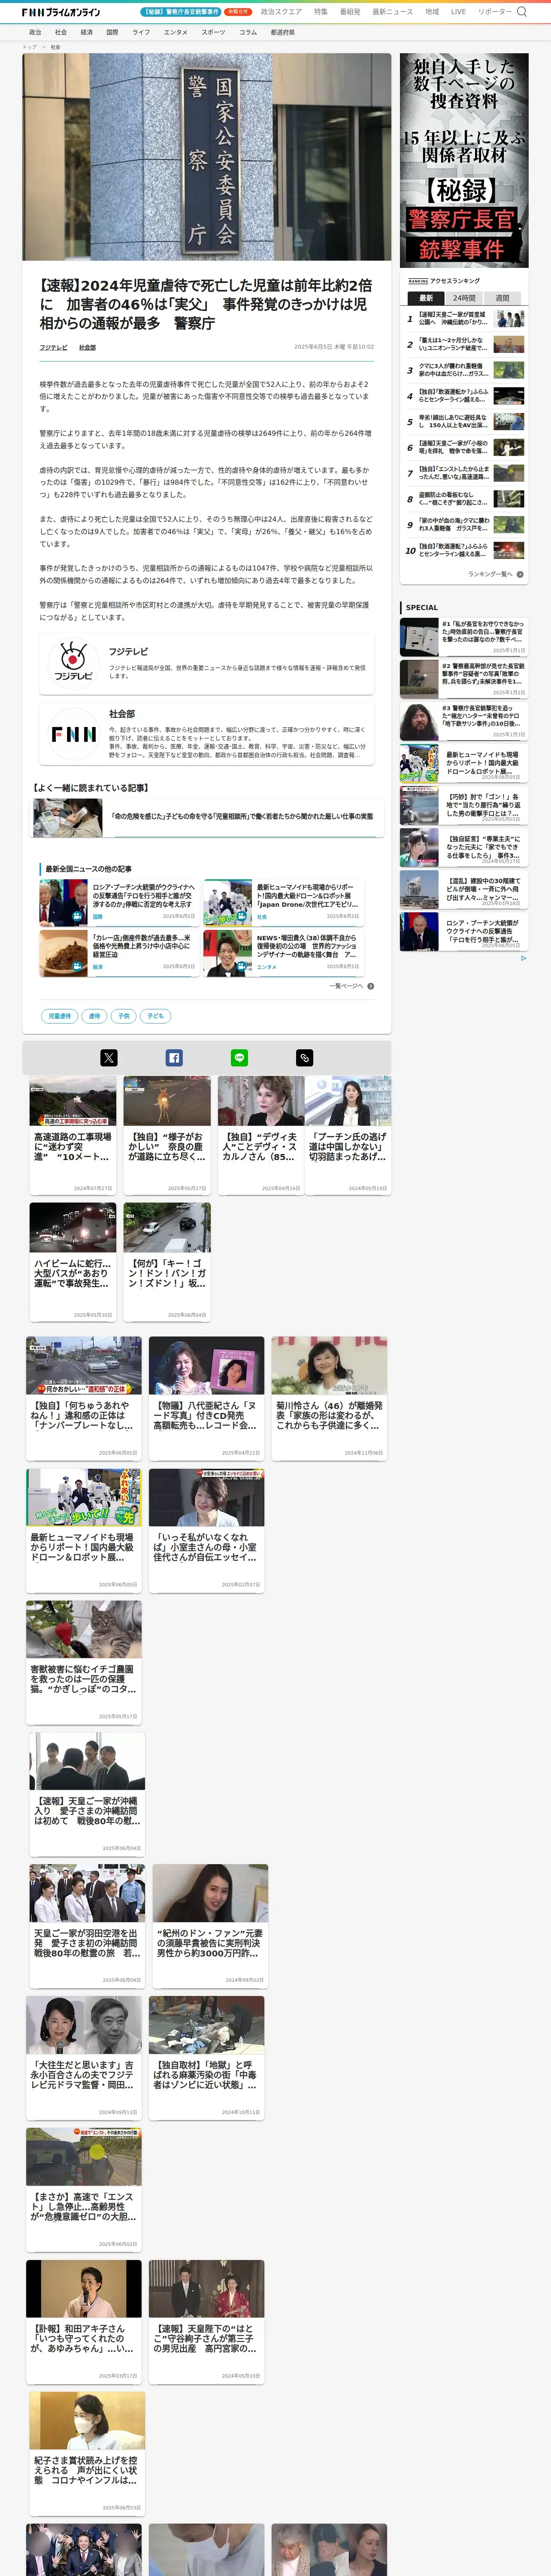
Task: Open 社会 category in navigation bar
Action: (x=61, y=32)
